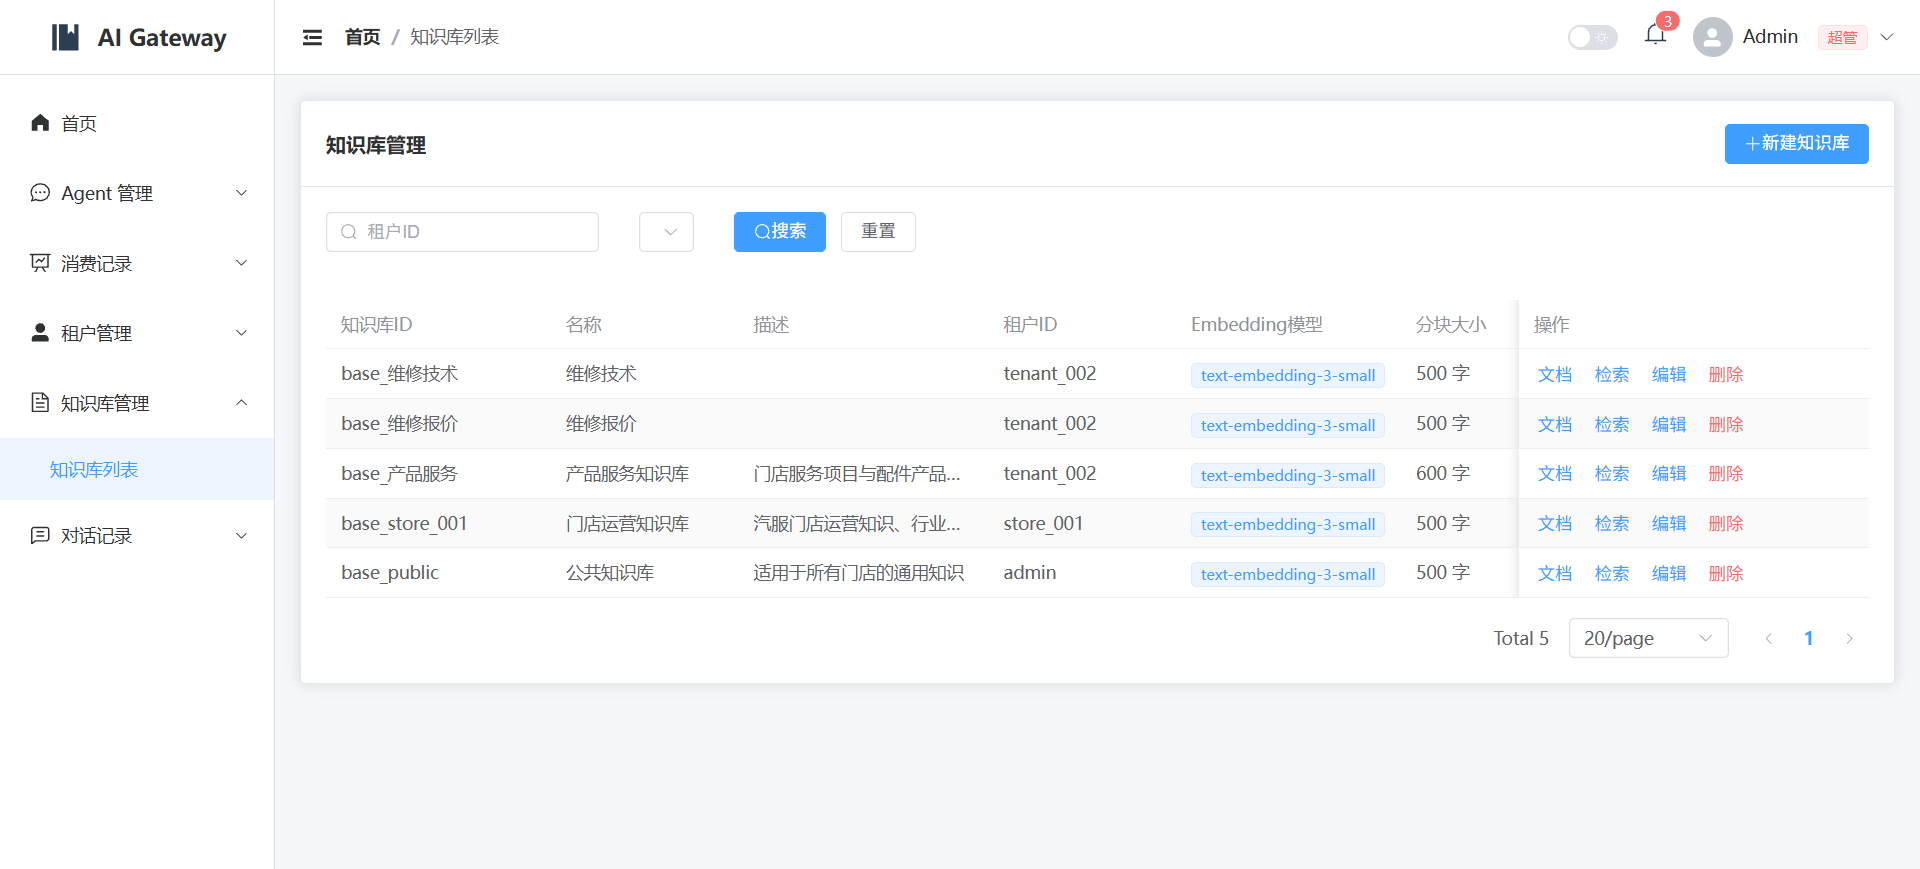The image size is (1920, 869).
Task: Click the 知识库管理 document icon
Action: [x=40, y=403]
